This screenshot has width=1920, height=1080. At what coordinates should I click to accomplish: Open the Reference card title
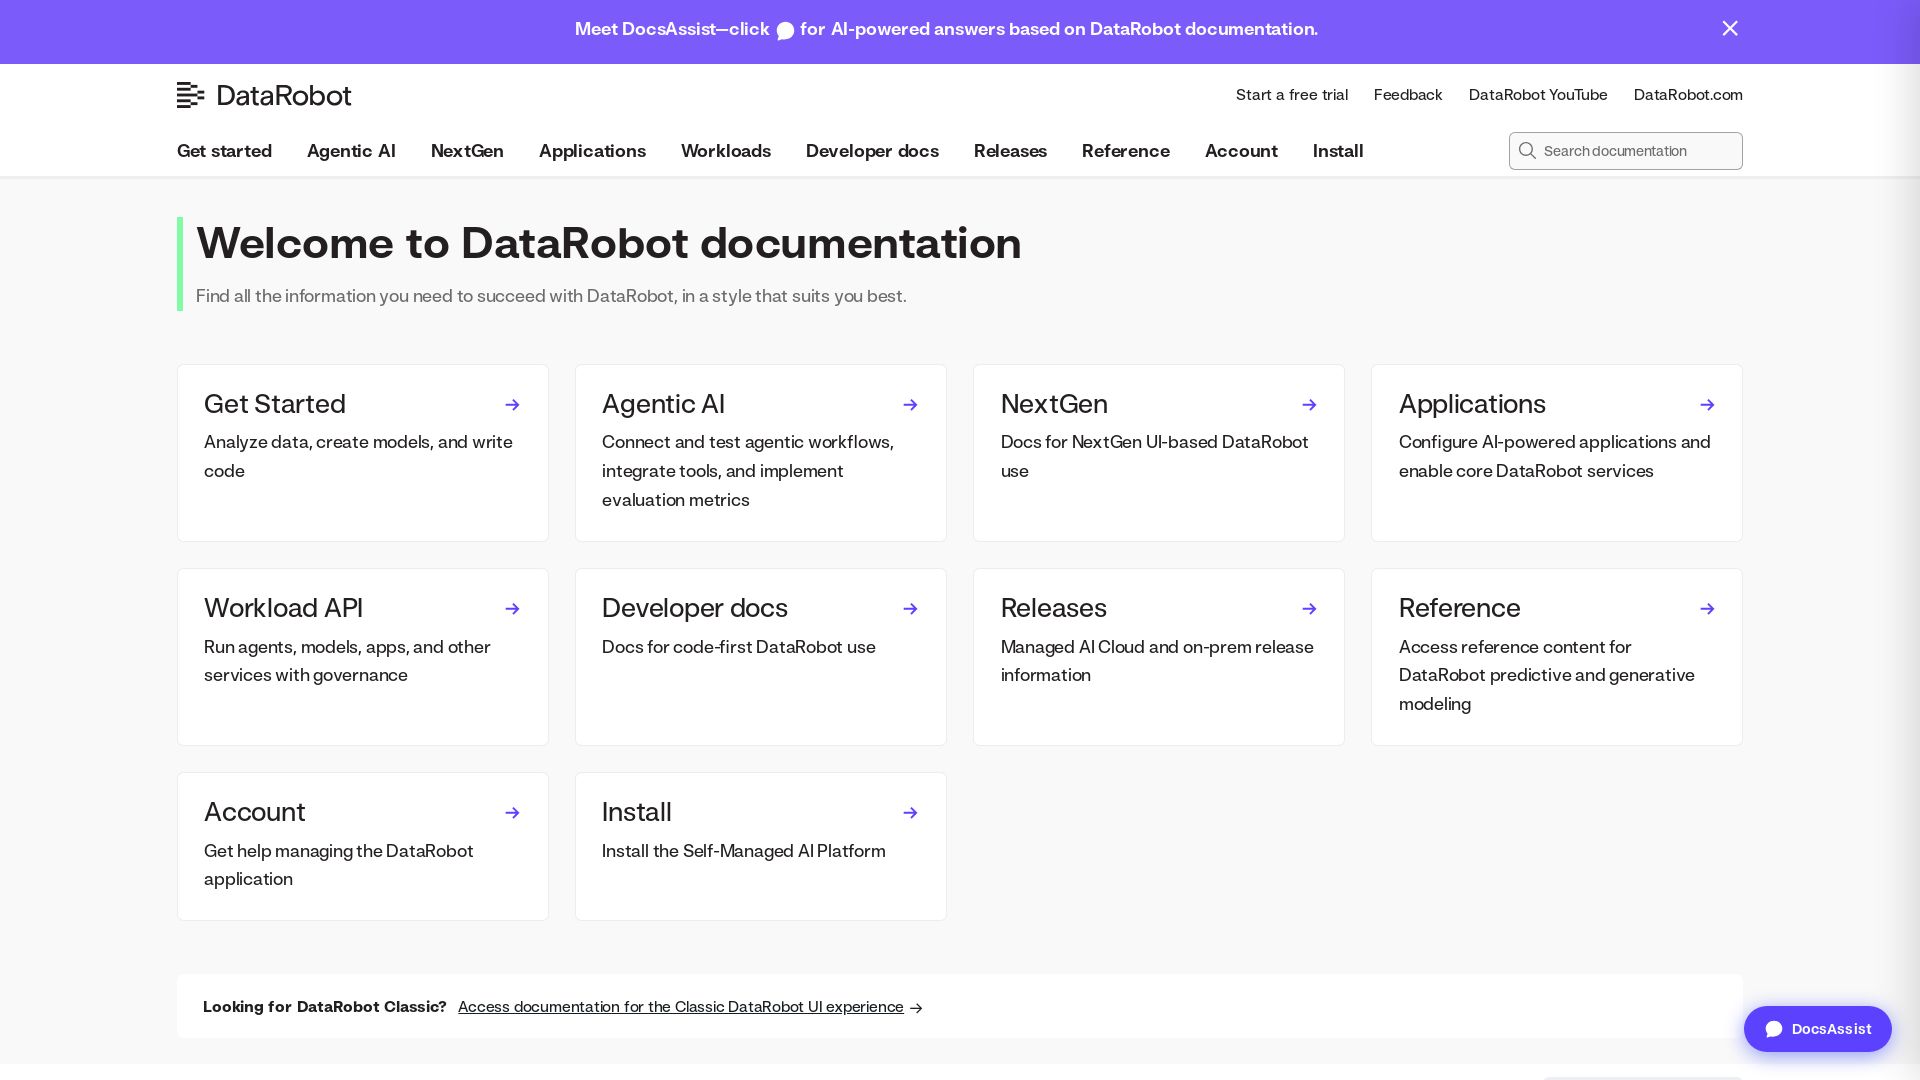pos(1459,608)
